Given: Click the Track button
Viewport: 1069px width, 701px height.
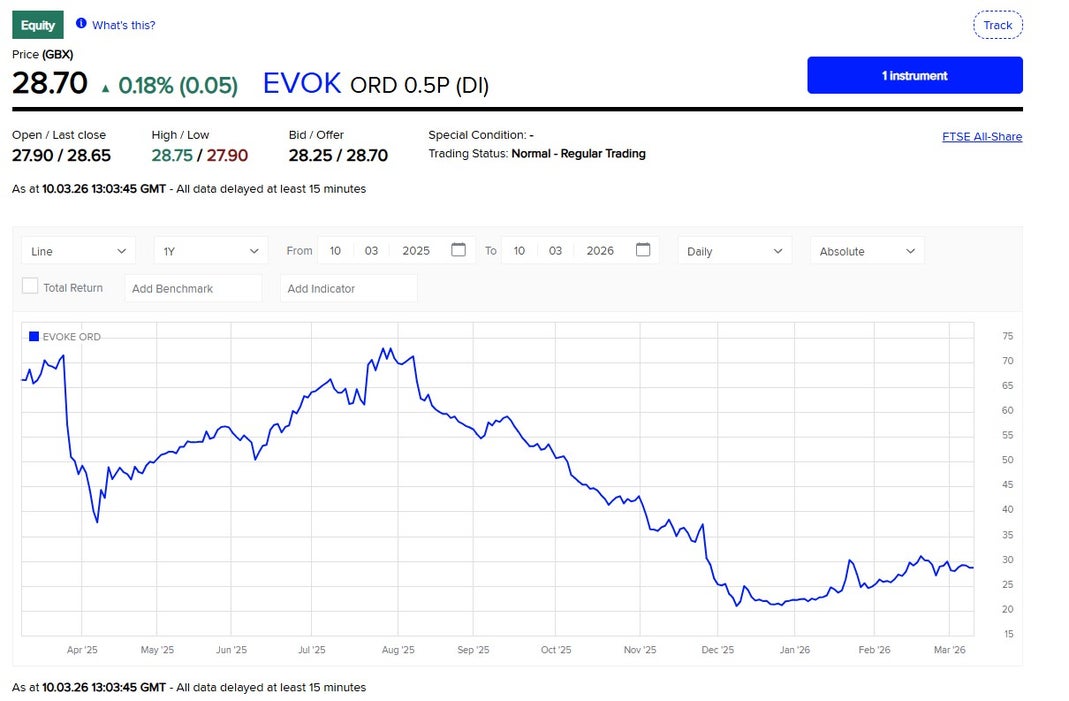Looking at the screenshot, I should (997, 25).
